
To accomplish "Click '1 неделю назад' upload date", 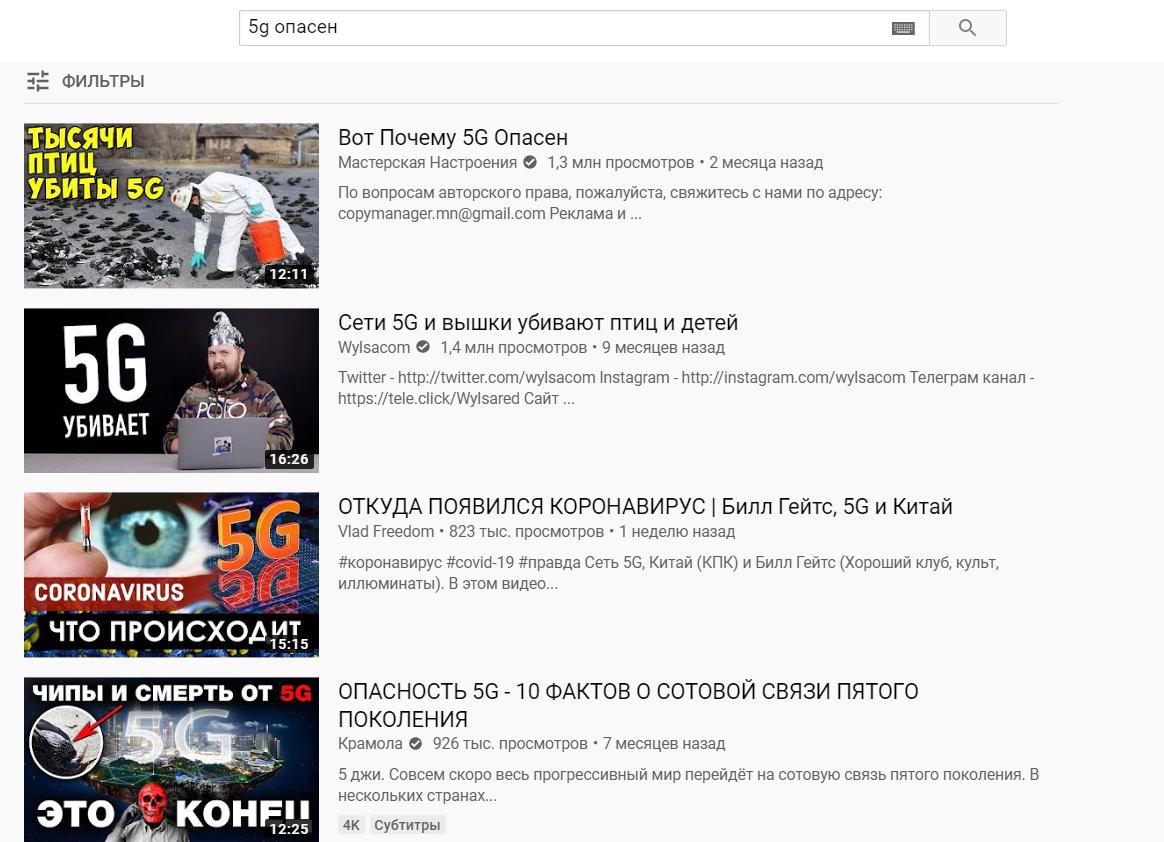I will click(x=677, y=532).
